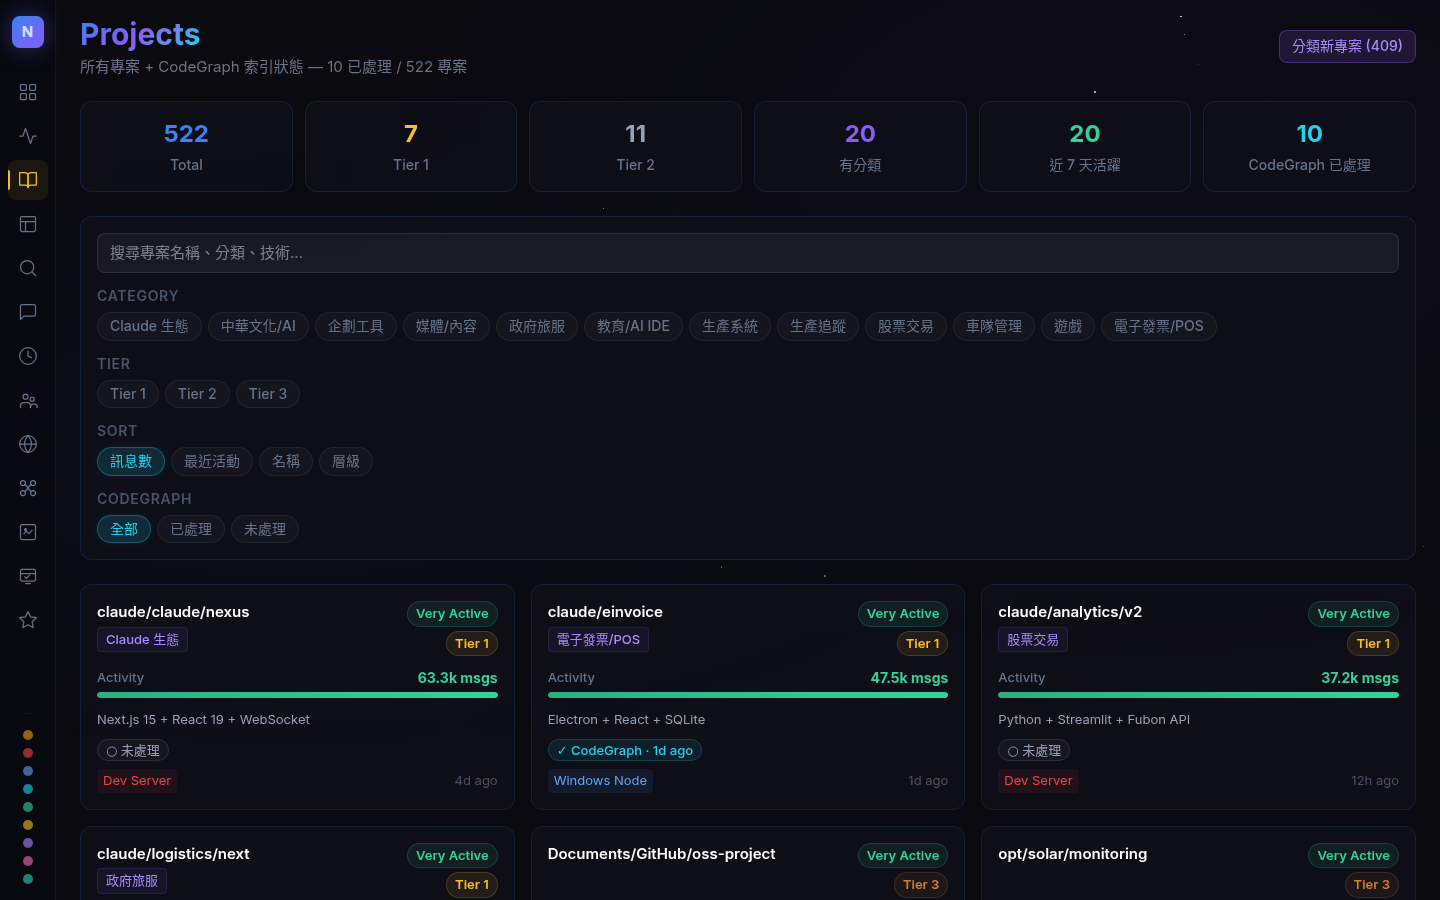Toggle the 電子發票/POS category filter chip
Viewport: 1440px width, 900px height.
(x=1159, y=326)
